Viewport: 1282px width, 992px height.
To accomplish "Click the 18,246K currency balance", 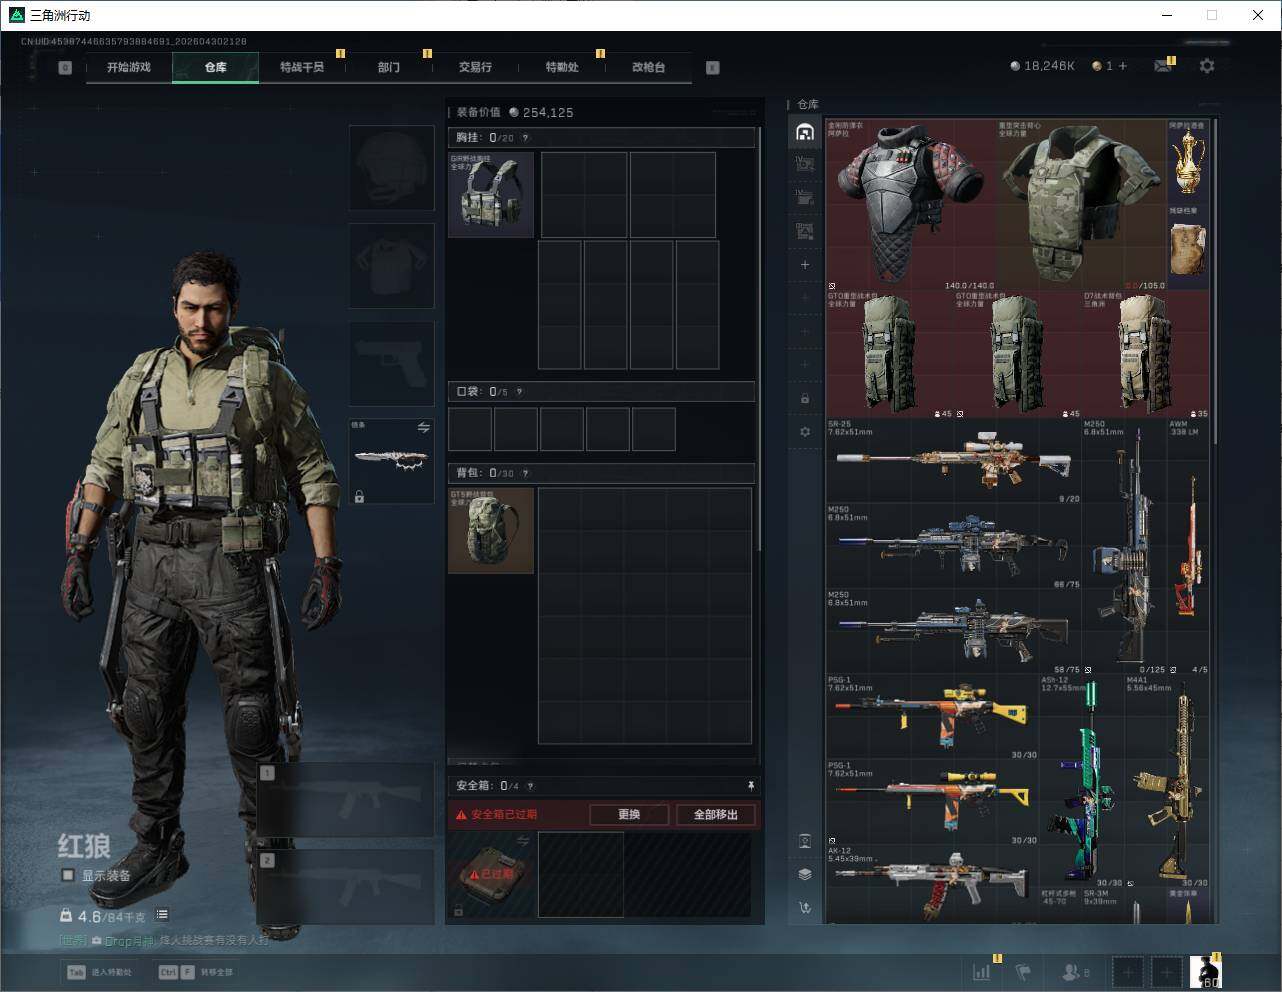I will coord(1042,66).
